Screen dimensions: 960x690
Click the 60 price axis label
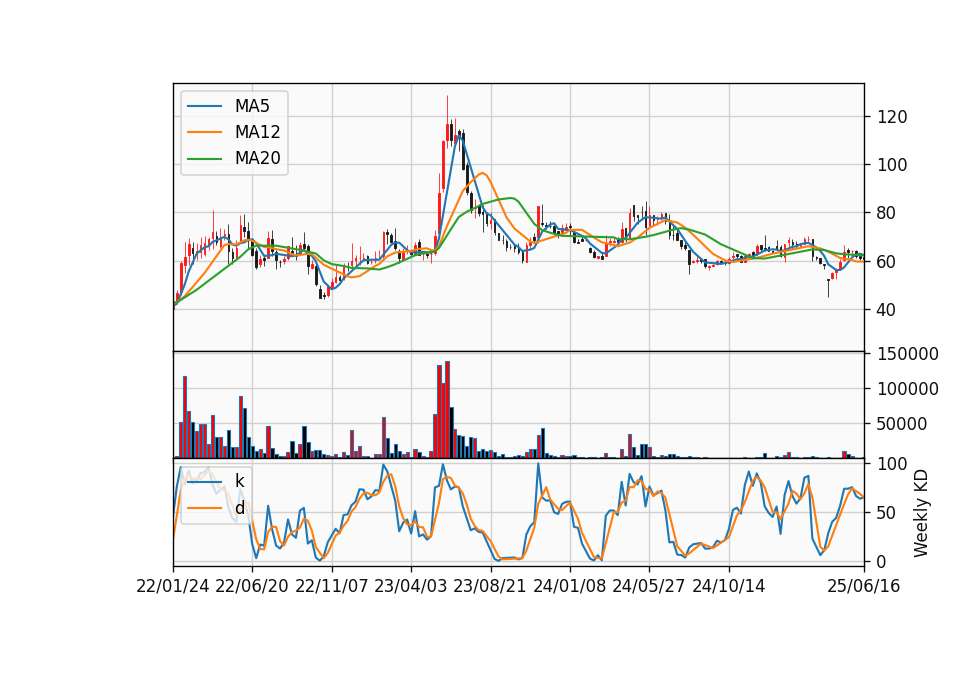pos(887,261)
